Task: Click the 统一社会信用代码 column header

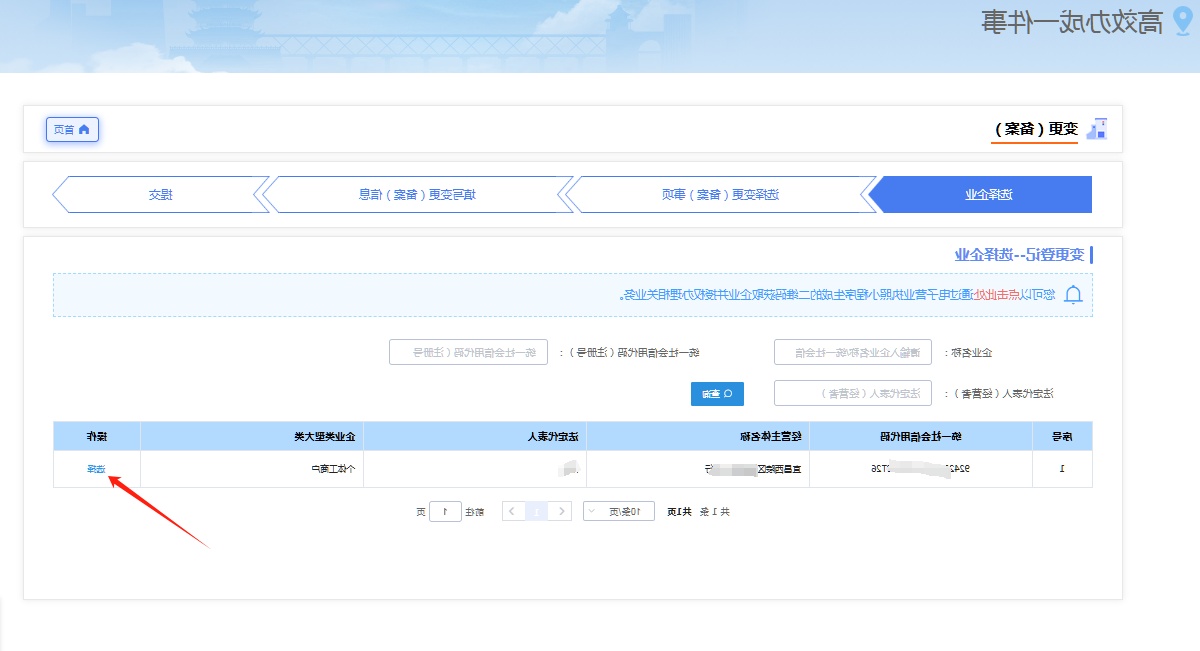Action: click(x=921, y=437)
